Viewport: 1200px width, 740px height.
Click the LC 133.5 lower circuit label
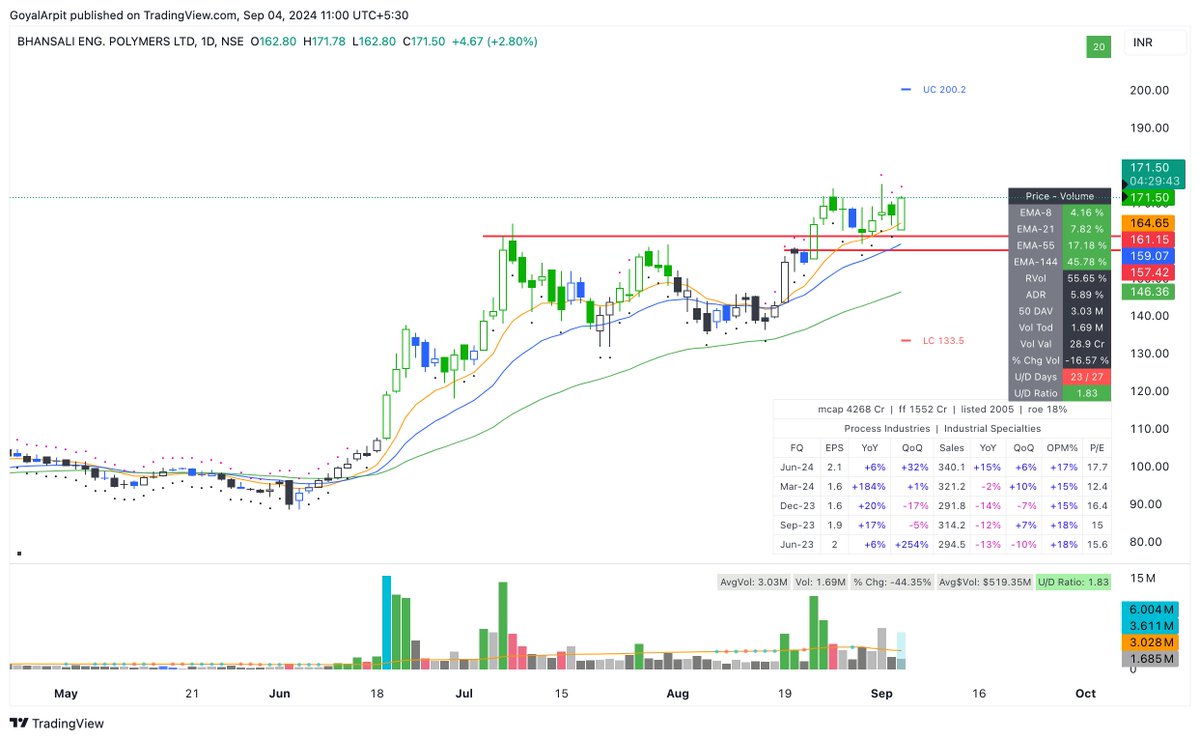[x=943, y=341]
